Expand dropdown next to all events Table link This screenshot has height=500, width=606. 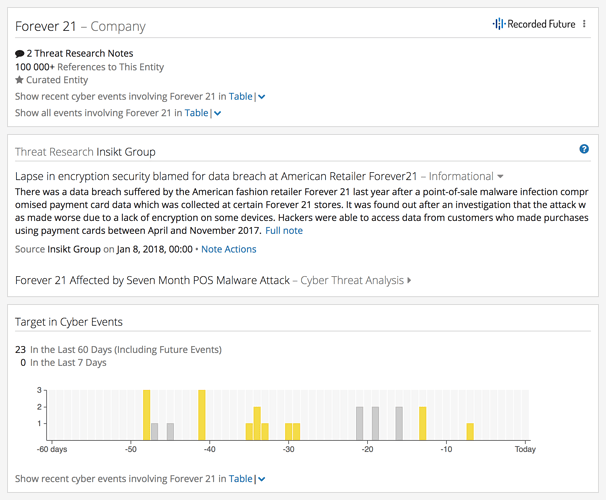(218, 113)
